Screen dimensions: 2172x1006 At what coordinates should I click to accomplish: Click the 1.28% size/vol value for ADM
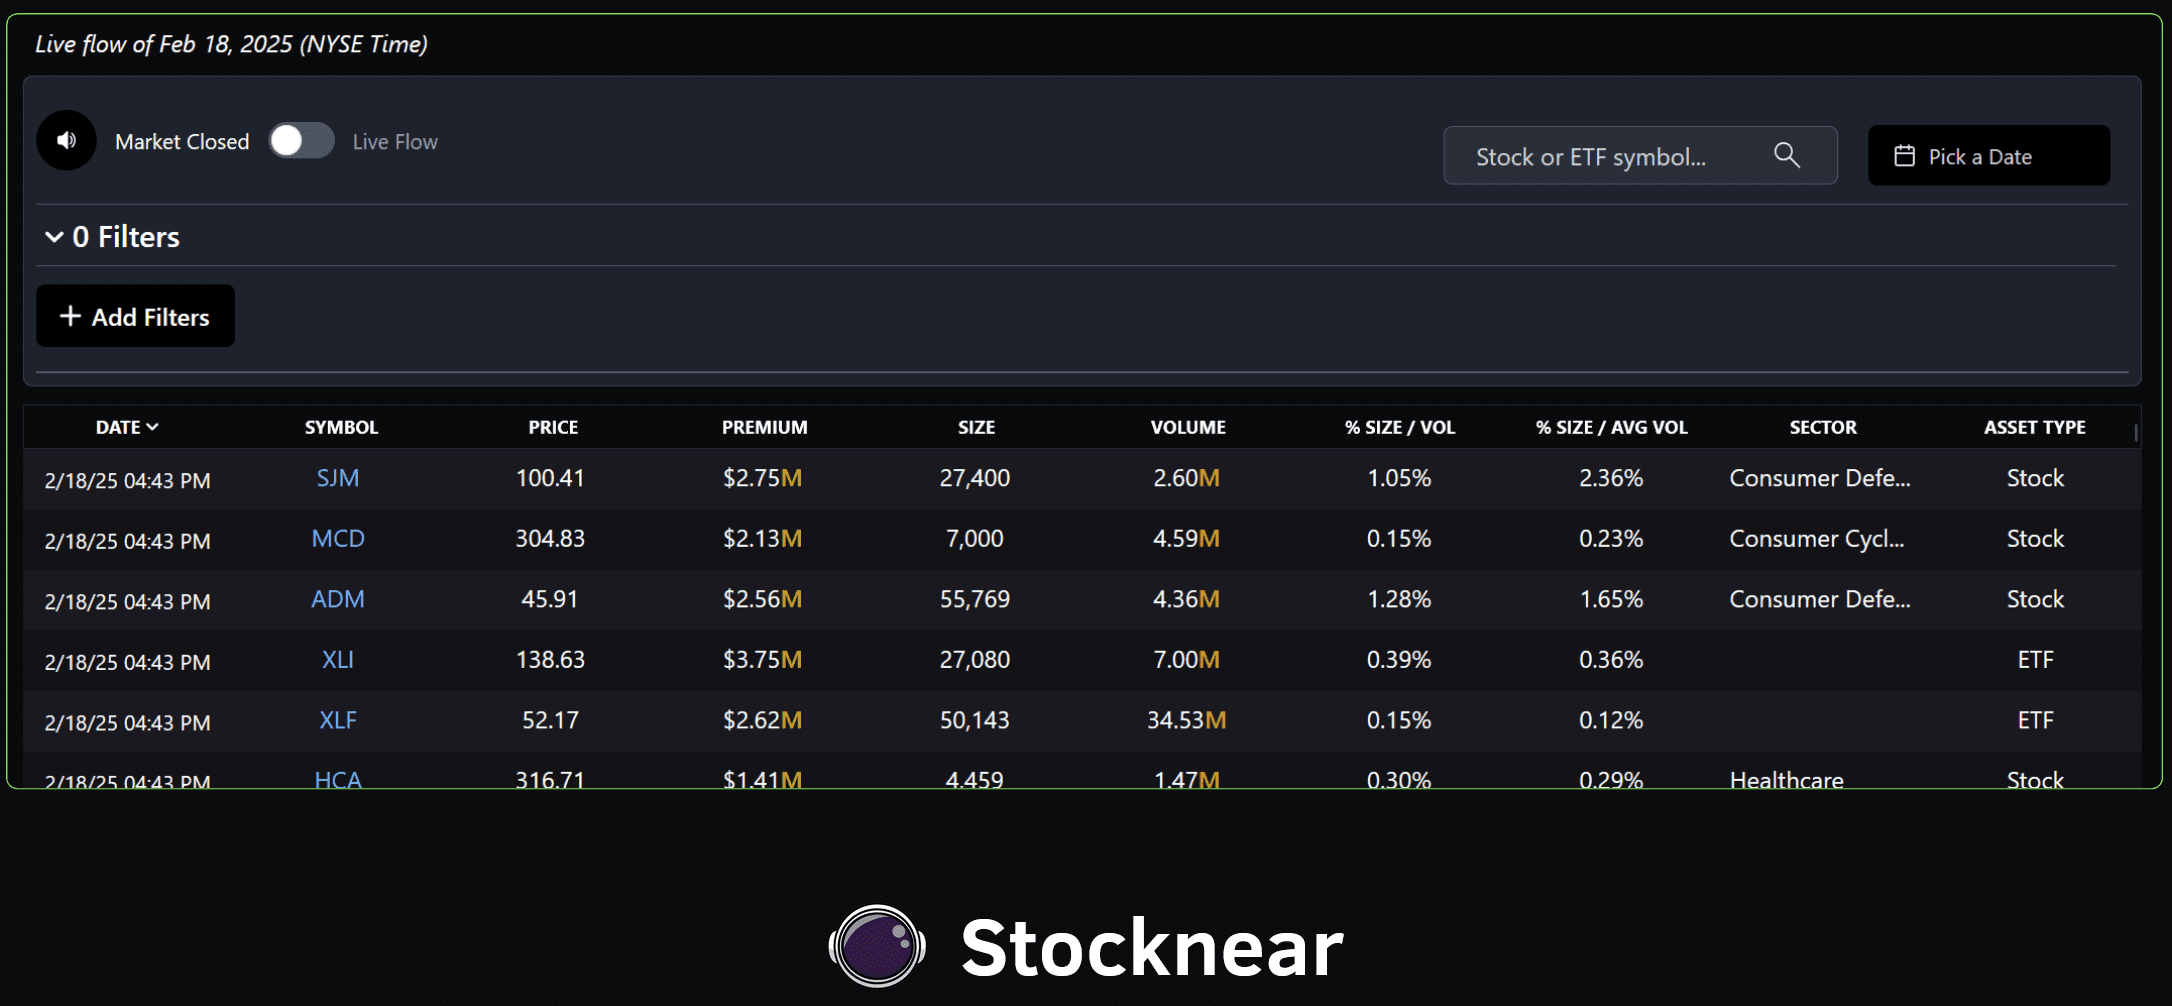click(x=1399, y=599)
